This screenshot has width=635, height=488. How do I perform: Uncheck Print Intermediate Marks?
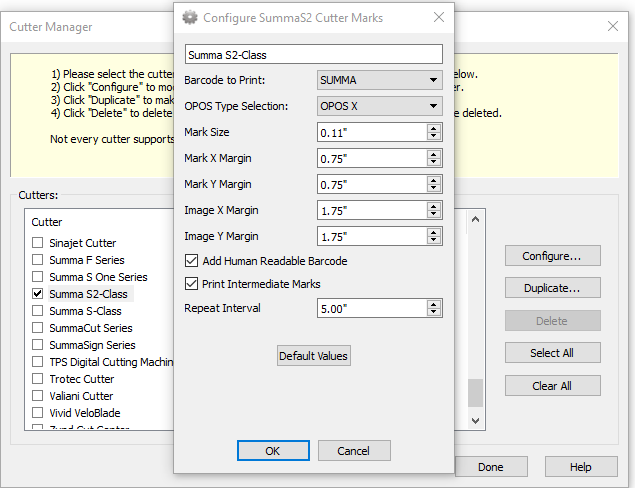[x=191, y=283]
